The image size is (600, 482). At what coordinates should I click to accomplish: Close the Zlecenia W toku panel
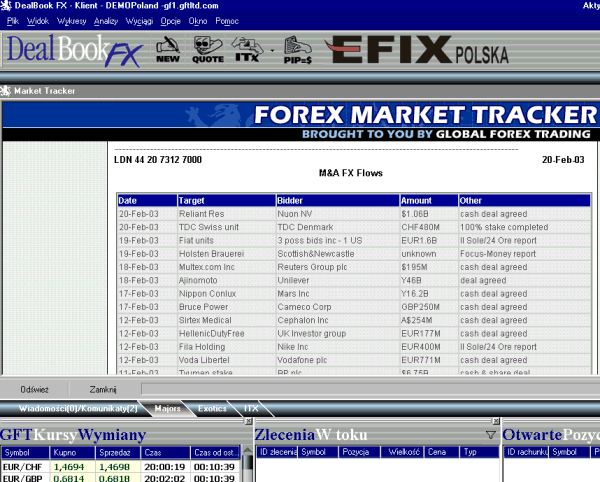click(496, 421)
